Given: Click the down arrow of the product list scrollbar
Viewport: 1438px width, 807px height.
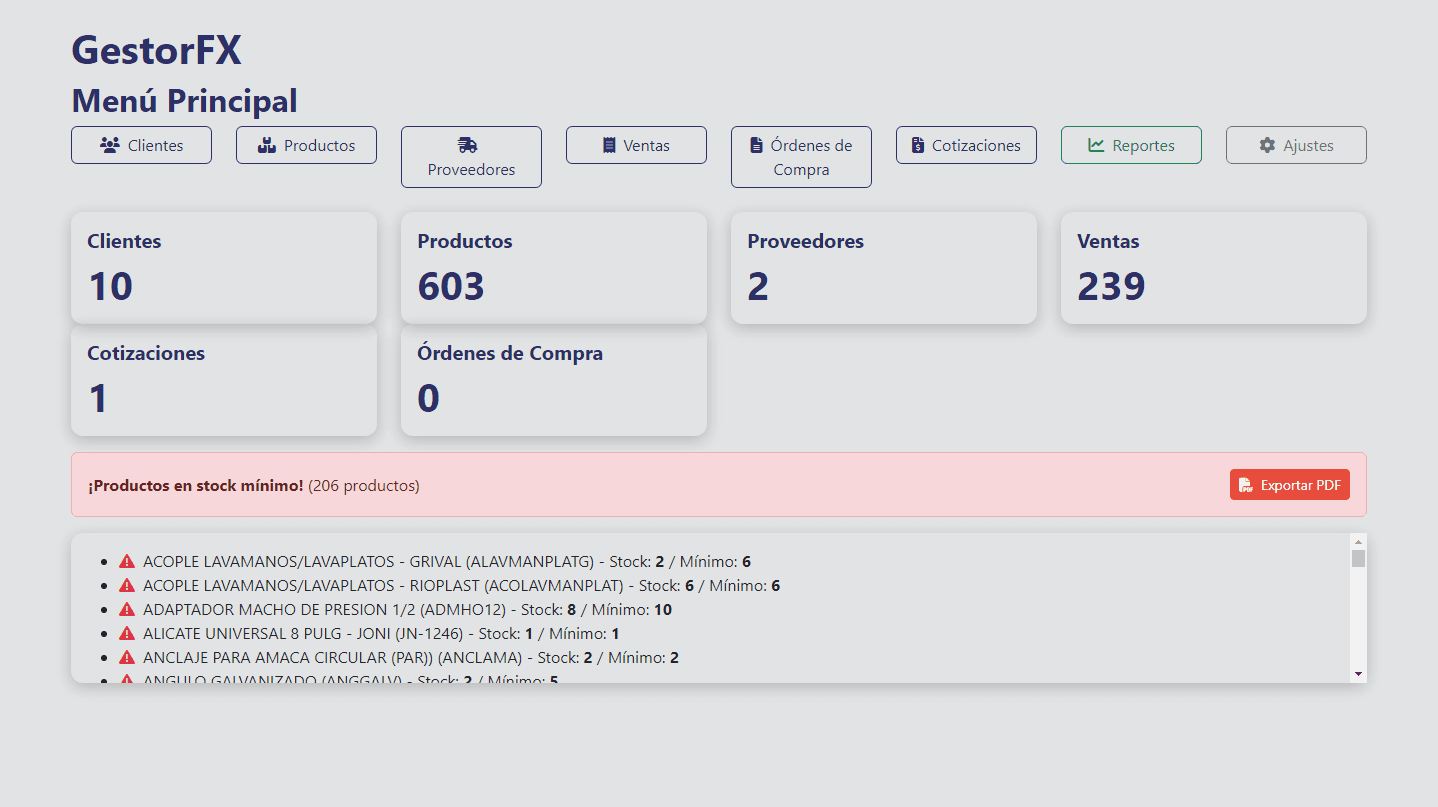Looking at the screenshot, I should (1358, 673).
